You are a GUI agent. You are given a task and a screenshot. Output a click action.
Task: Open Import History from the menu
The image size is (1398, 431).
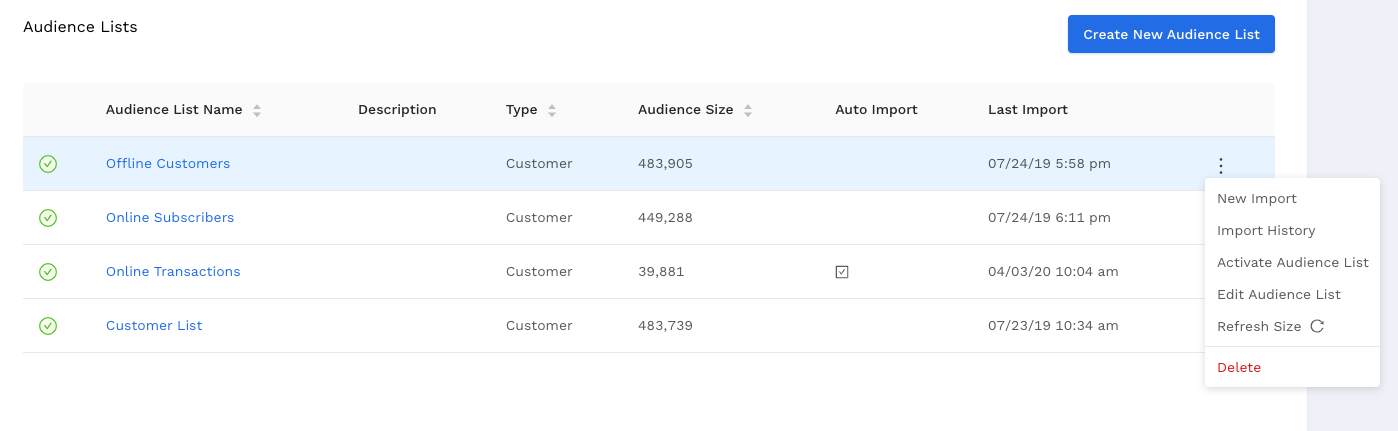pos(1266,231)
